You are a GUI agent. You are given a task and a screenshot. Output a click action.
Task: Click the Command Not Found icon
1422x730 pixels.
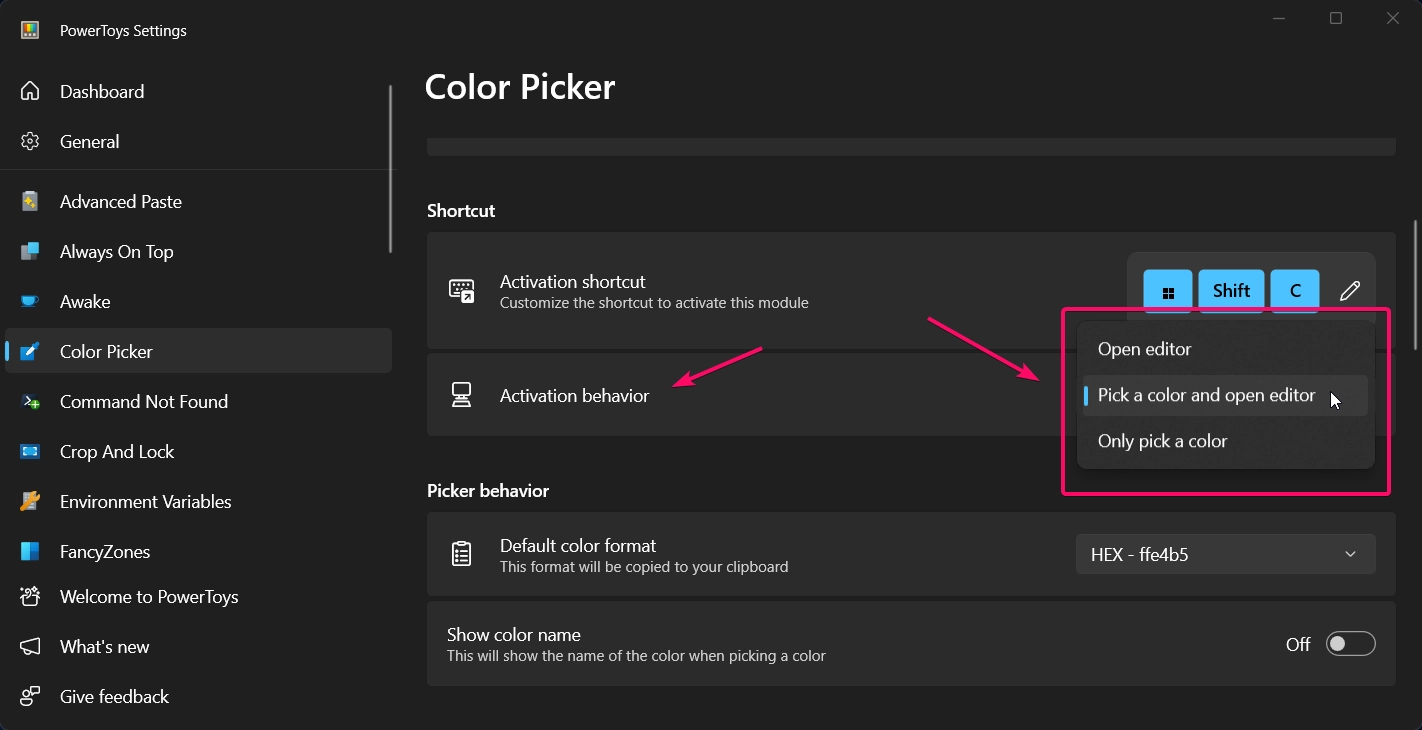[30, 401]
